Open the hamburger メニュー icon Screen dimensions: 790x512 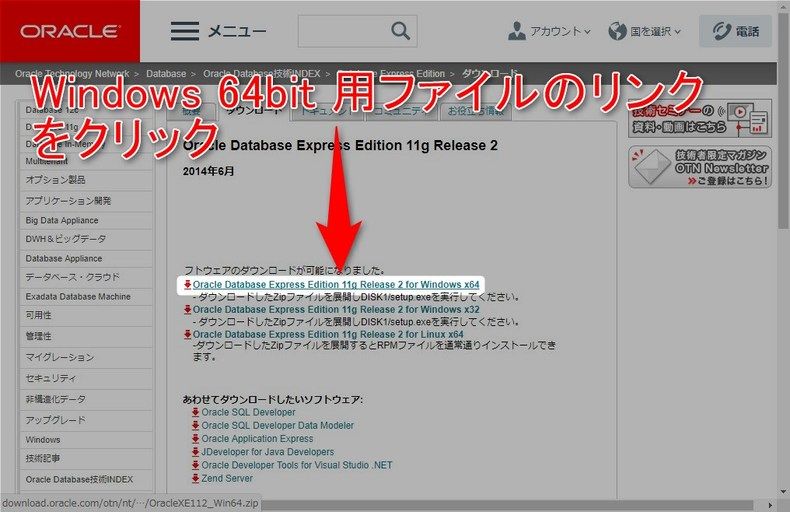coord(184,31)
